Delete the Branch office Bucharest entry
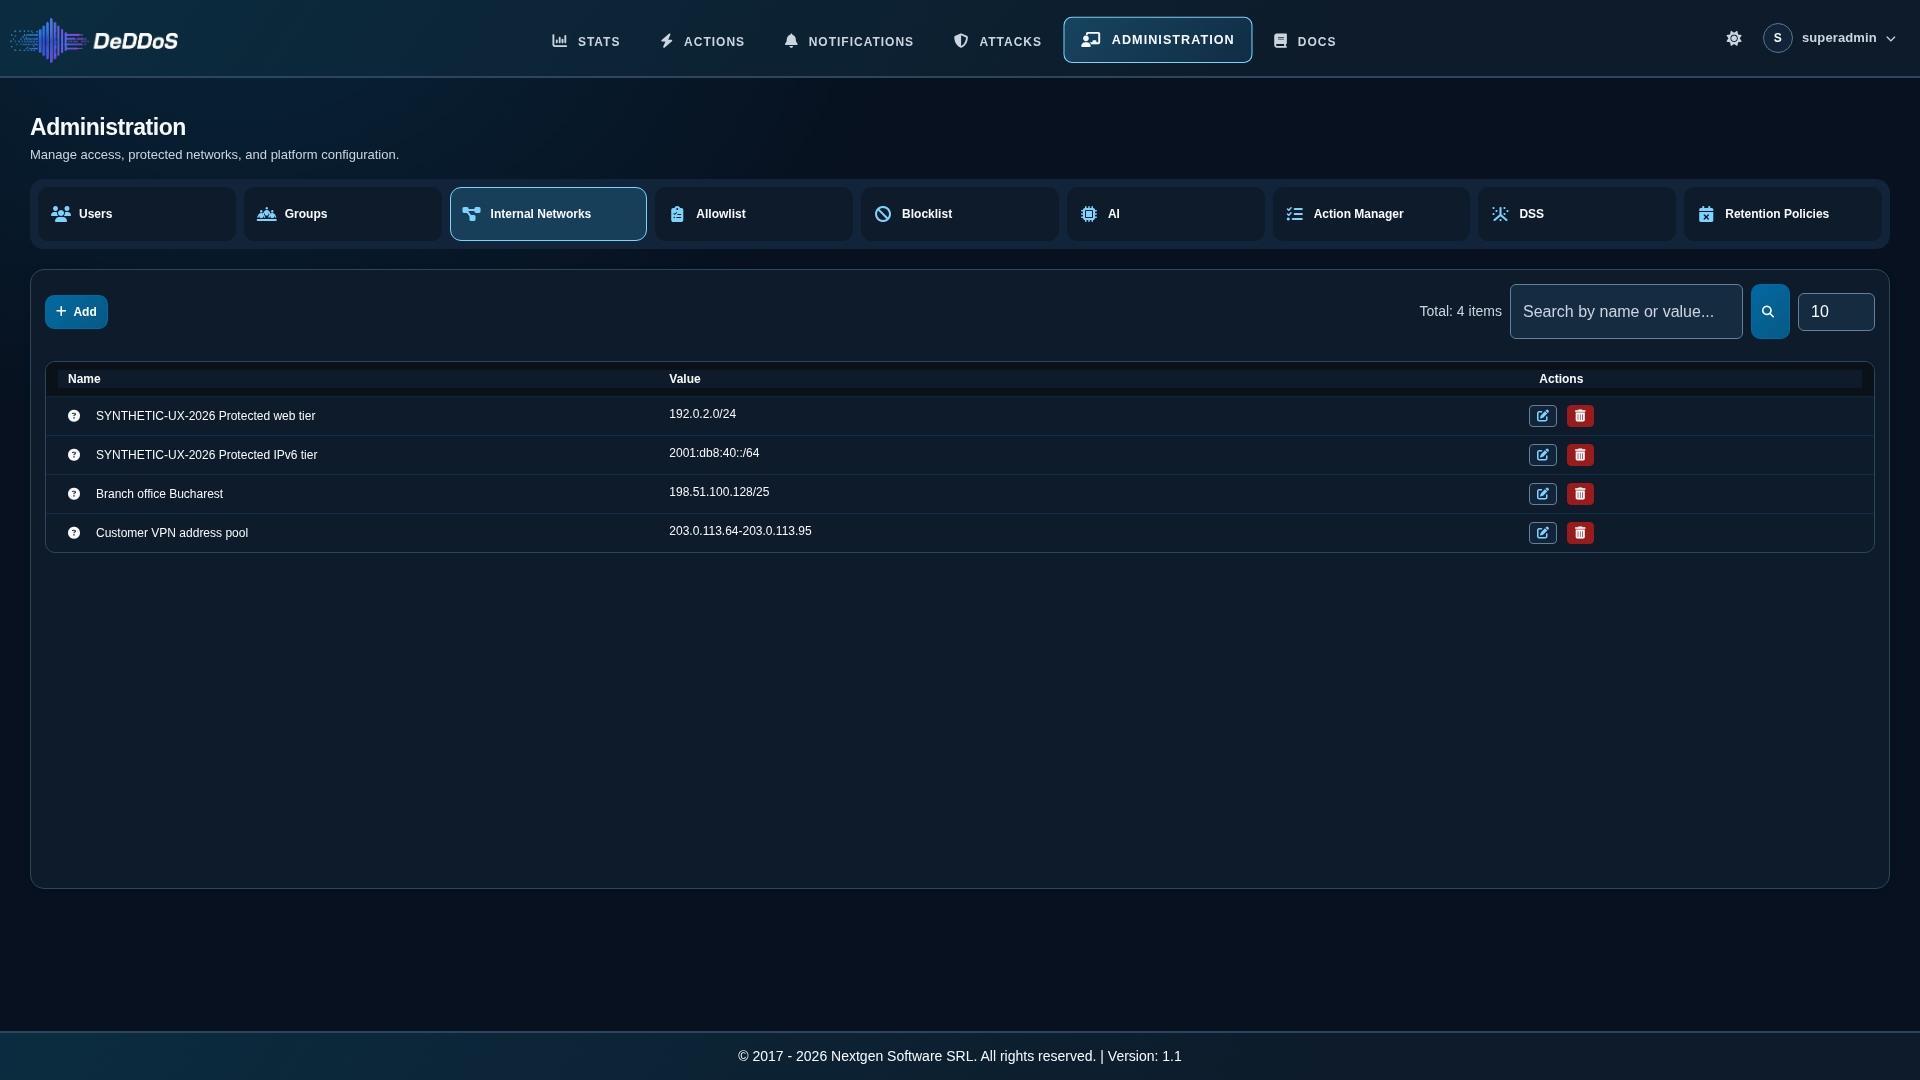The image size is (1920, 1080). pos(1580,494)
